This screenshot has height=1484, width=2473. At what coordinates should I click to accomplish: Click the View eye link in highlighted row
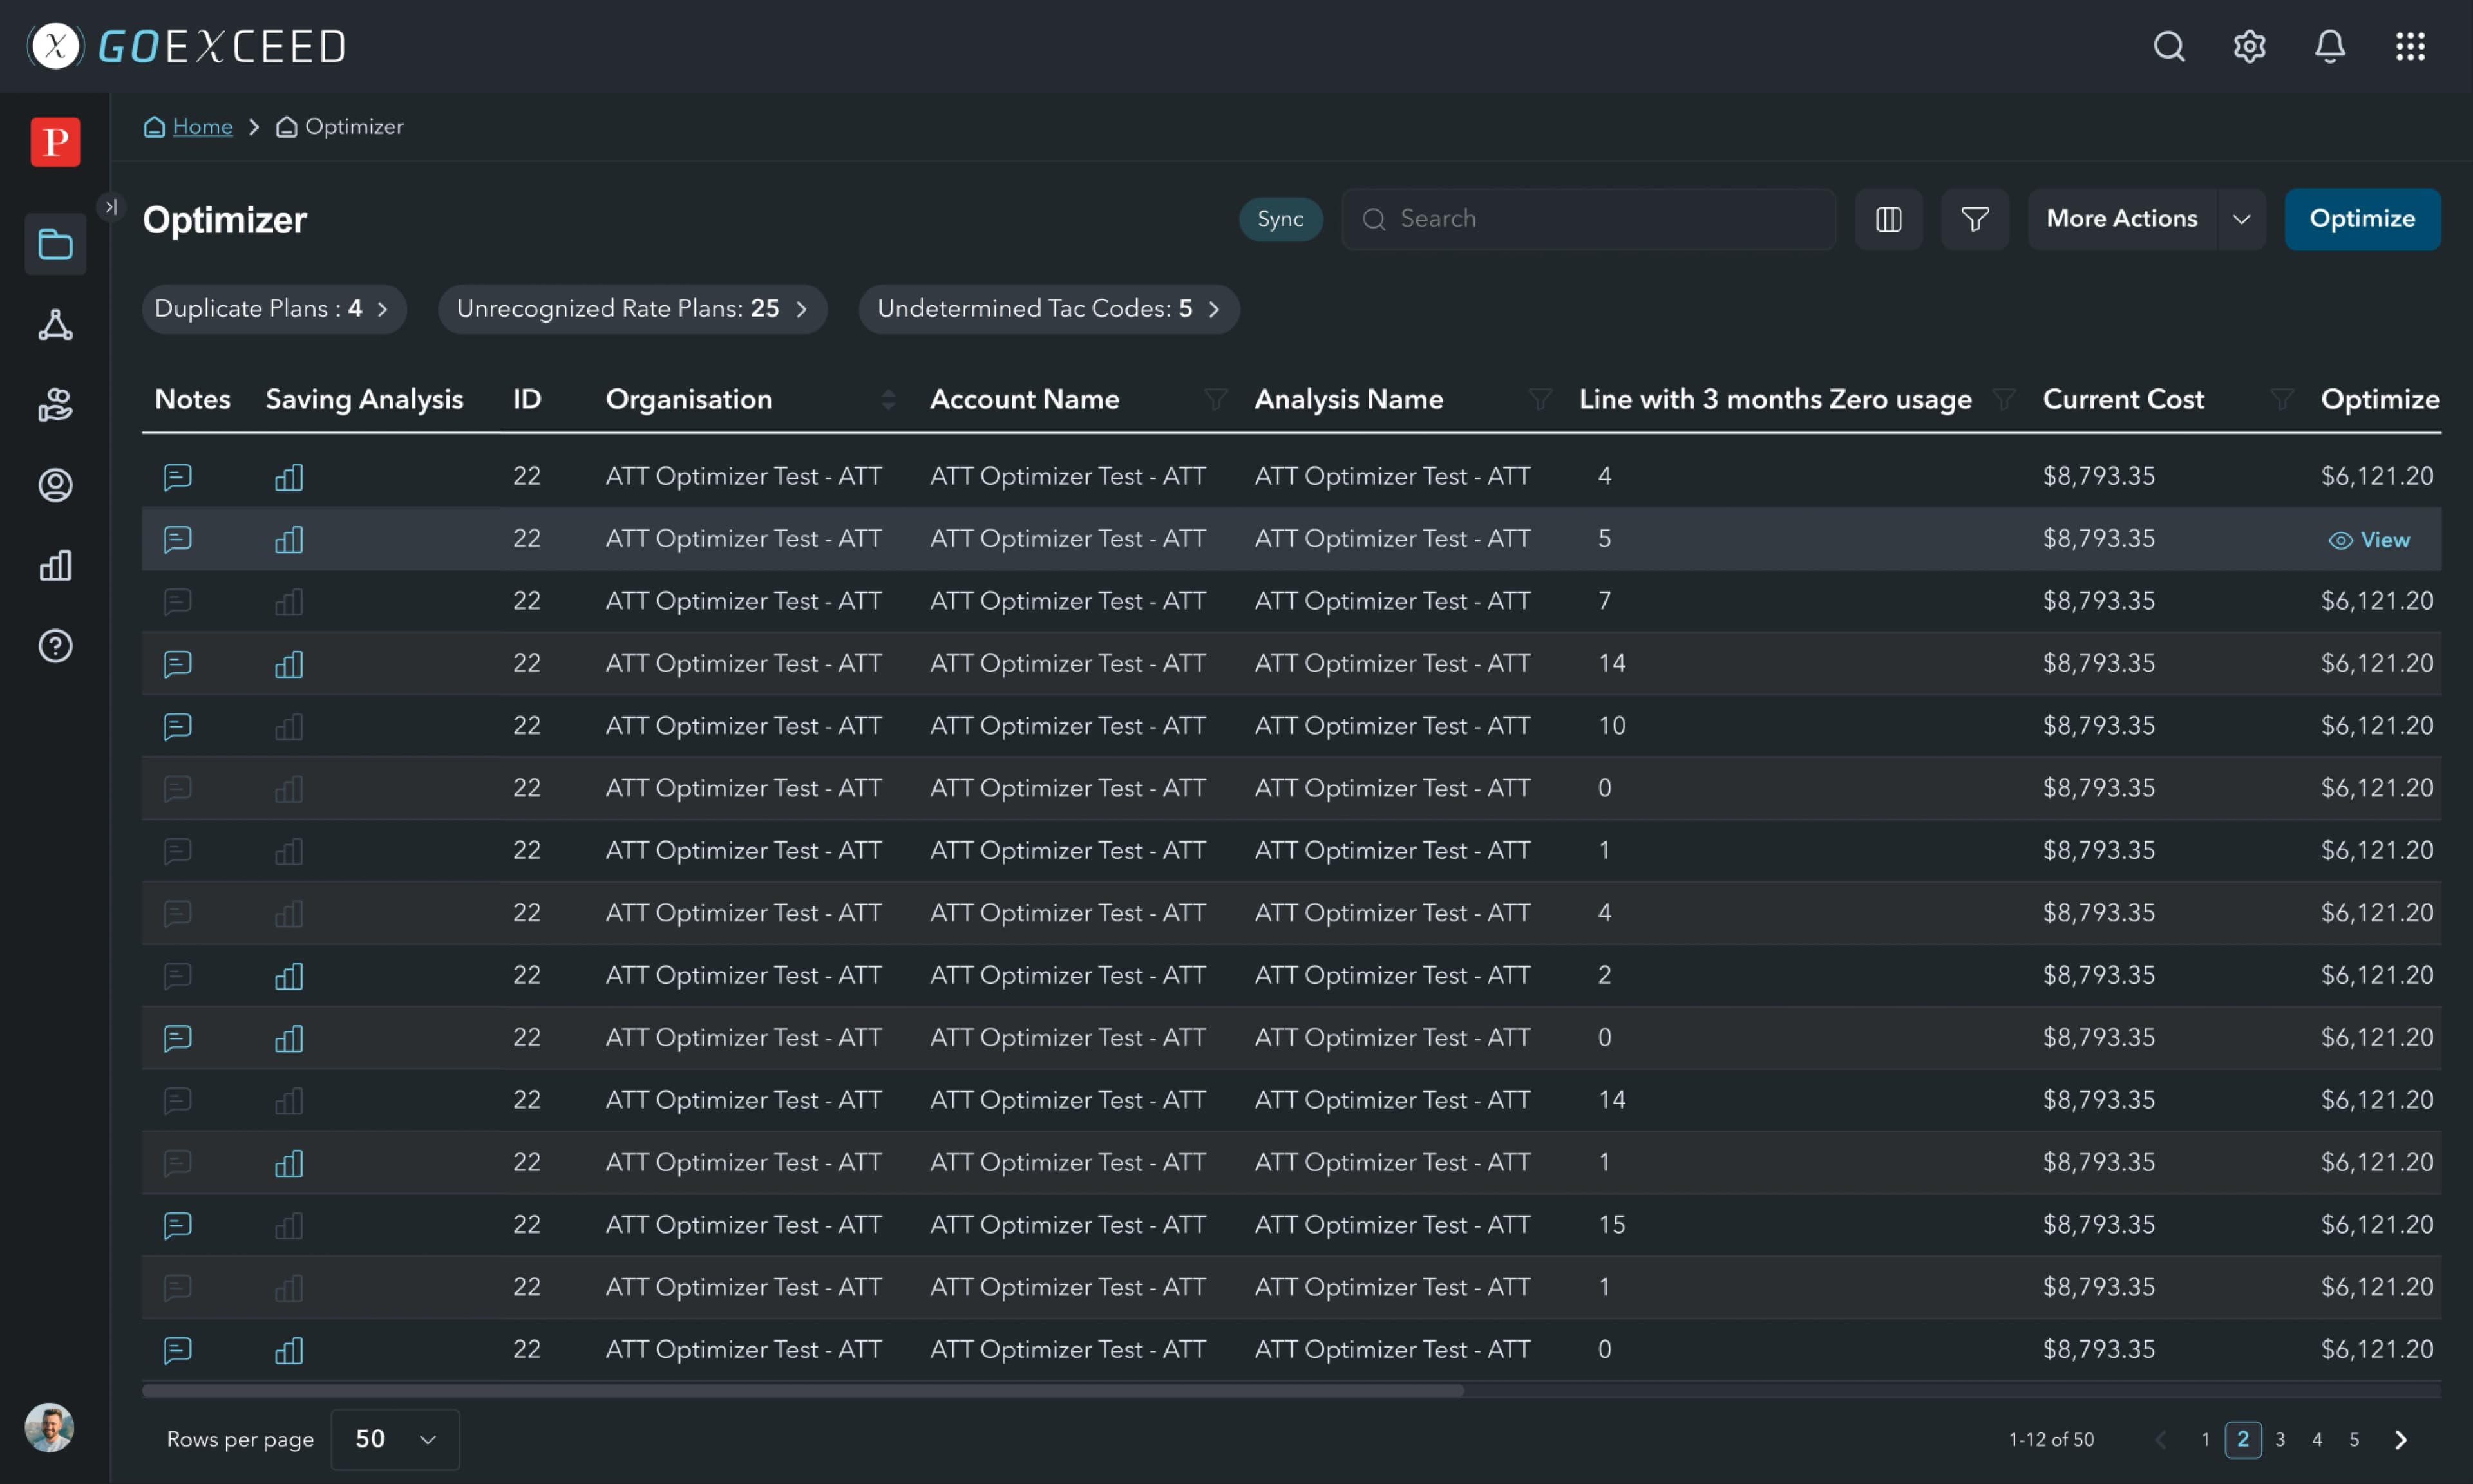pos(2369,540)
